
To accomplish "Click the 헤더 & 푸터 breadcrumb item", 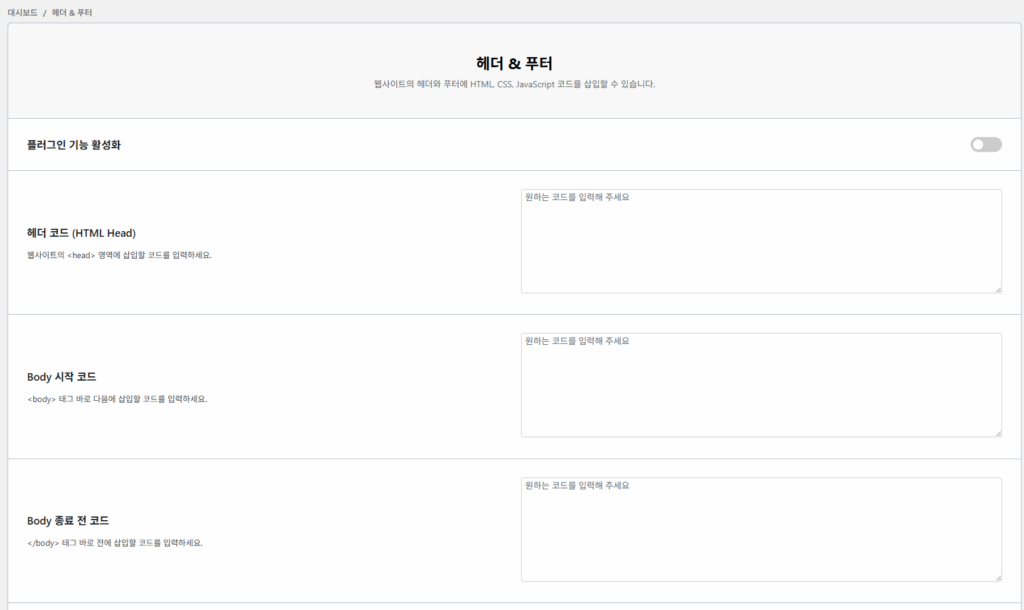I will tap(72, 12).
